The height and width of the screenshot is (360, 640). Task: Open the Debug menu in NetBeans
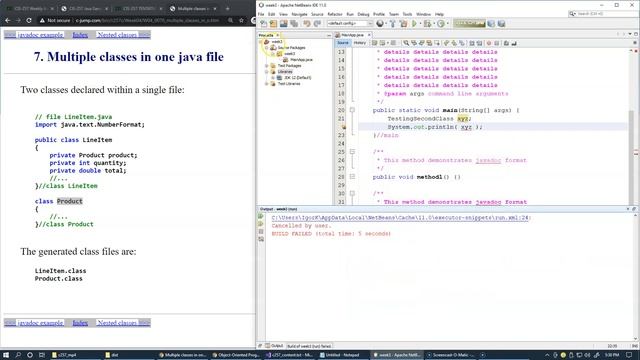pos(363,14)
